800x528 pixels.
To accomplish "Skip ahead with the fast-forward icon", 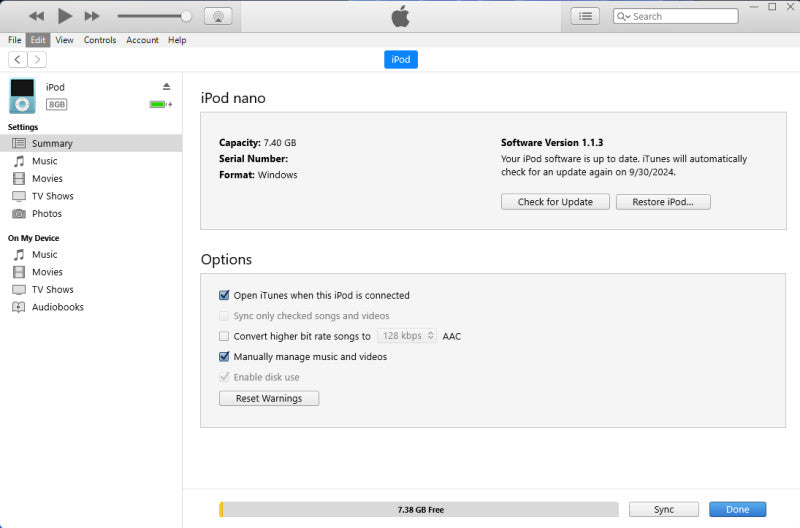I will (x=92, y=16).
